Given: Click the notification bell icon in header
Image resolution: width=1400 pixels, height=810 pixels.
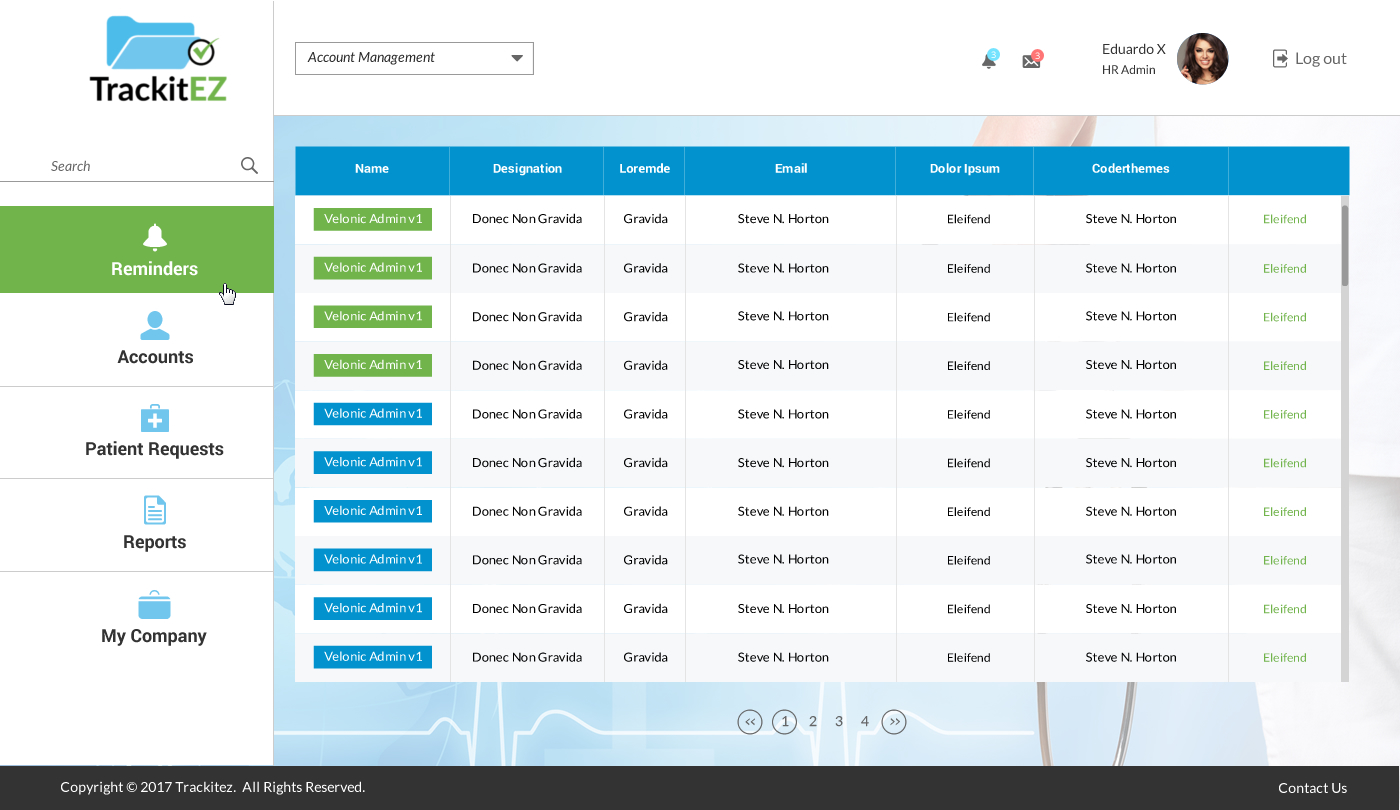Looking at the screenshot, I should coord(988,60).
